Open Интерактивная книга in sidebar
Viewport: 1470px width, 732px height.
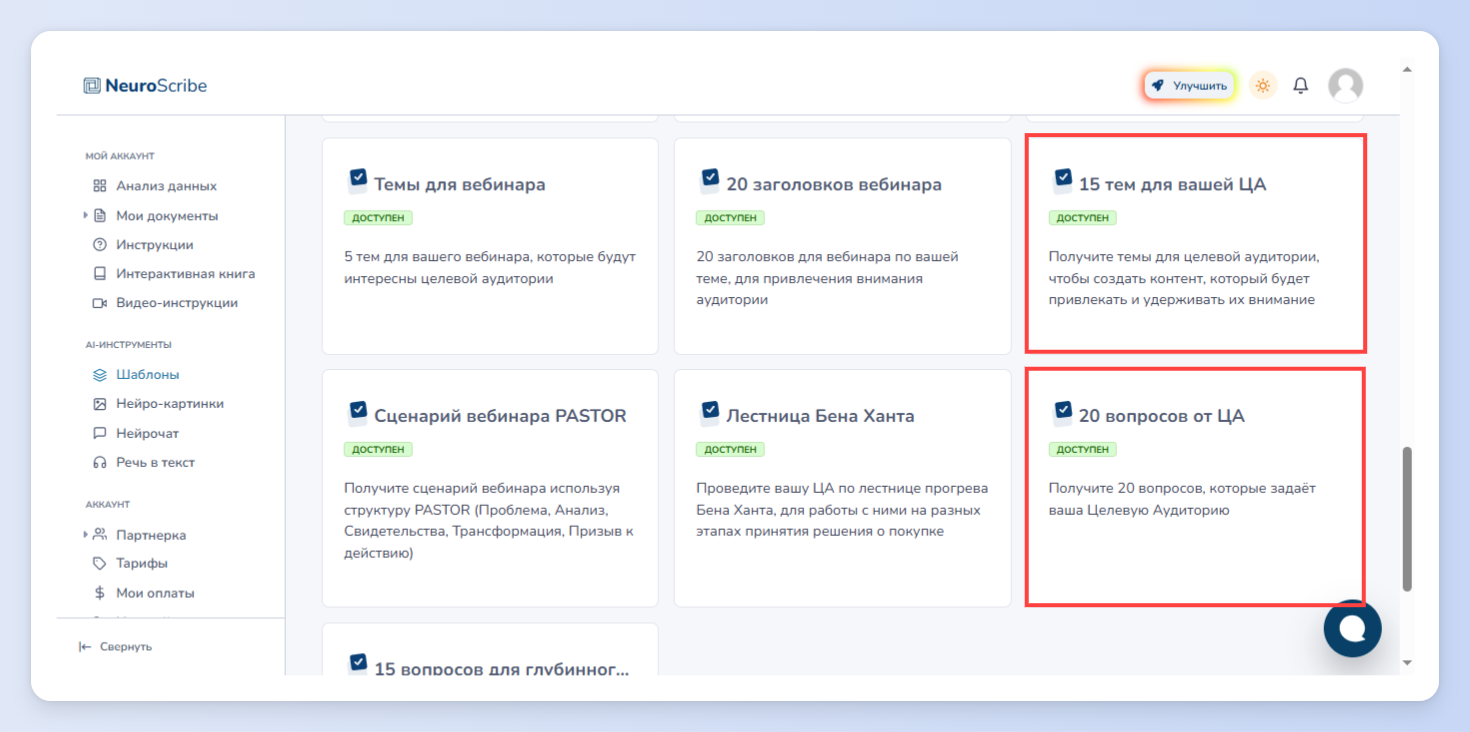pyautogui.click(x=185, y=274)
